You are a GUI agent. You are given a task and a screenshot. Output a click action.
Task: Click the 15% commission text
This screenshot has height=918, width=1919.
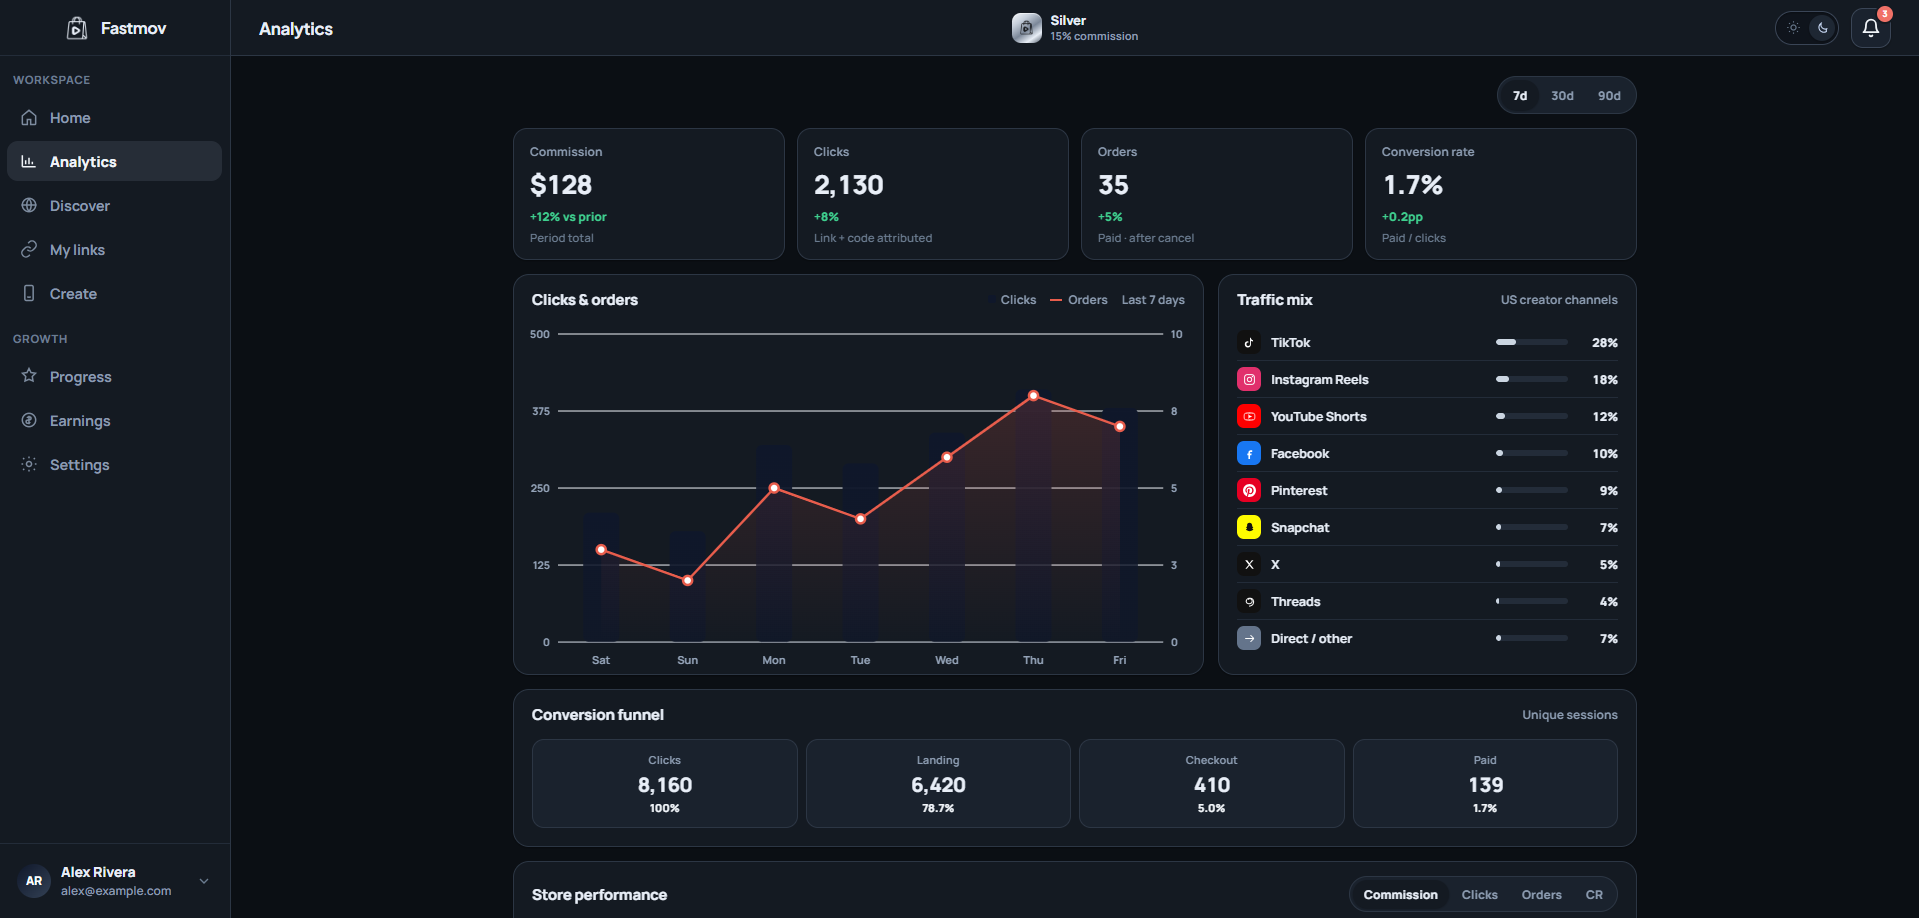pos(1094,36)
